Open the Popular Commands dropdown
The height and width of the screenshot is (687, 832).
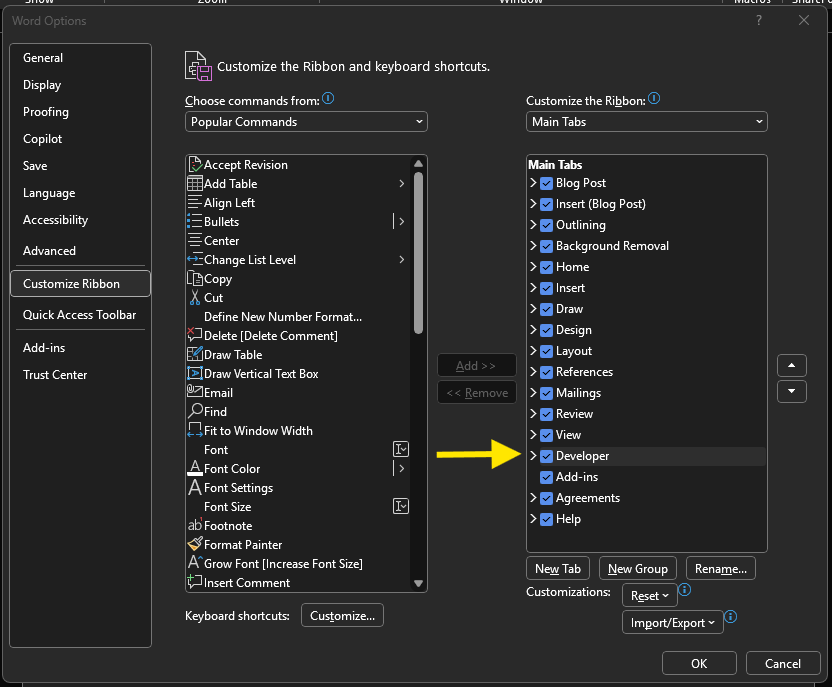point(306,122)
